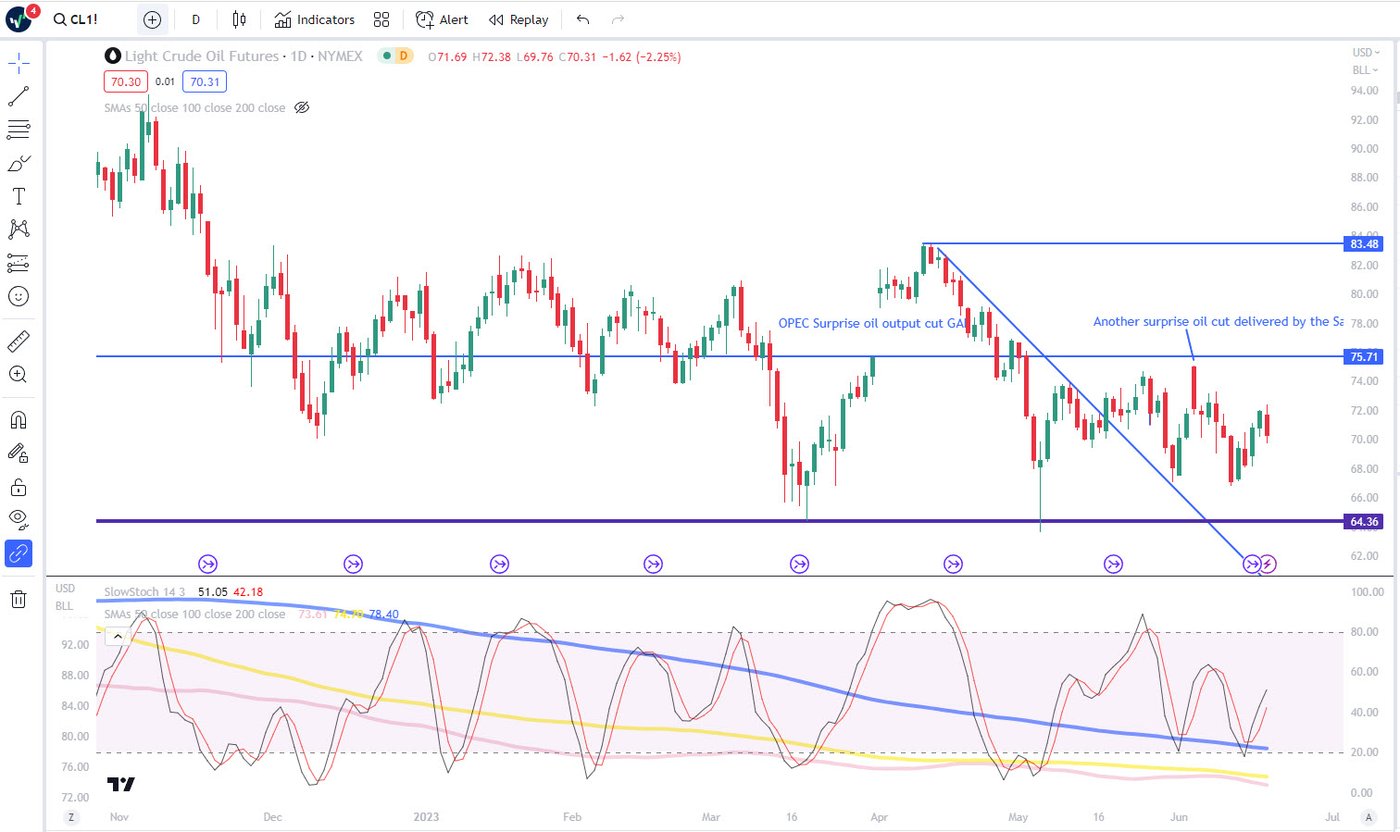The image size is (1400, 832).
Task: Open the D timeframe interval dropdown
Action: [x=195, y=20]
